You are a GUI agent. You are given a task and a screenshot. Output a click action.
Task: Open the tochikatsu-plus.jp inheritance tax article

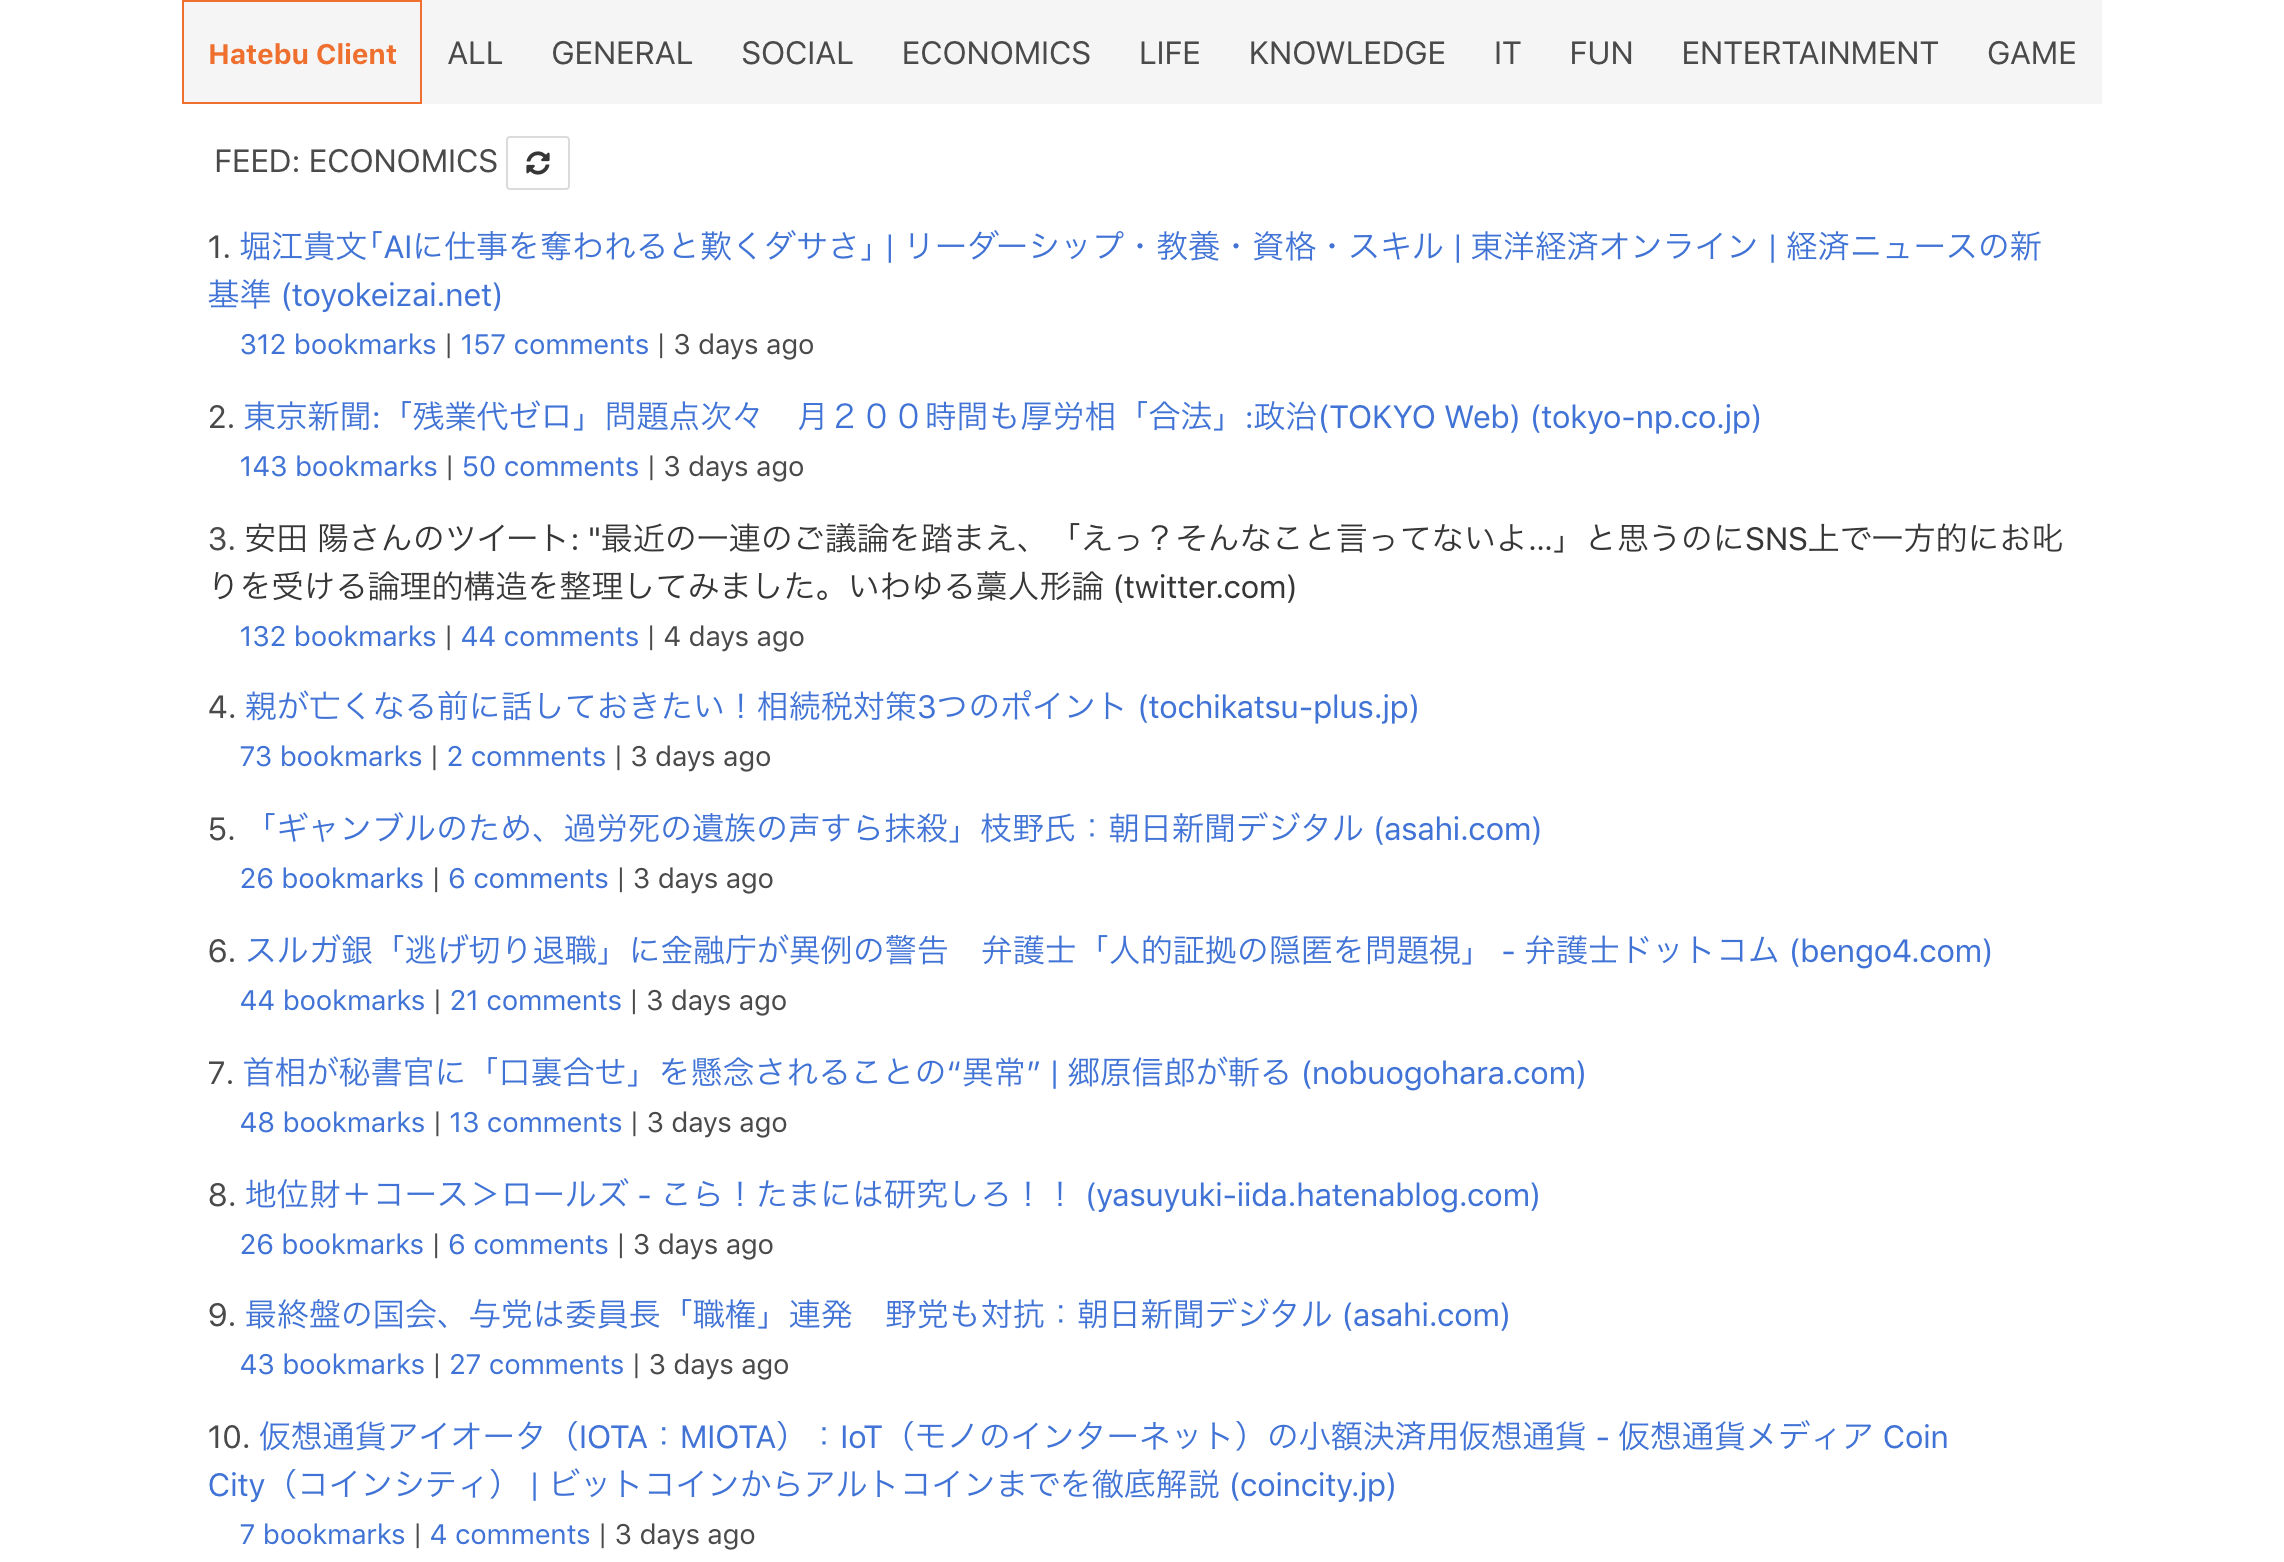click(x=830, y=707)
